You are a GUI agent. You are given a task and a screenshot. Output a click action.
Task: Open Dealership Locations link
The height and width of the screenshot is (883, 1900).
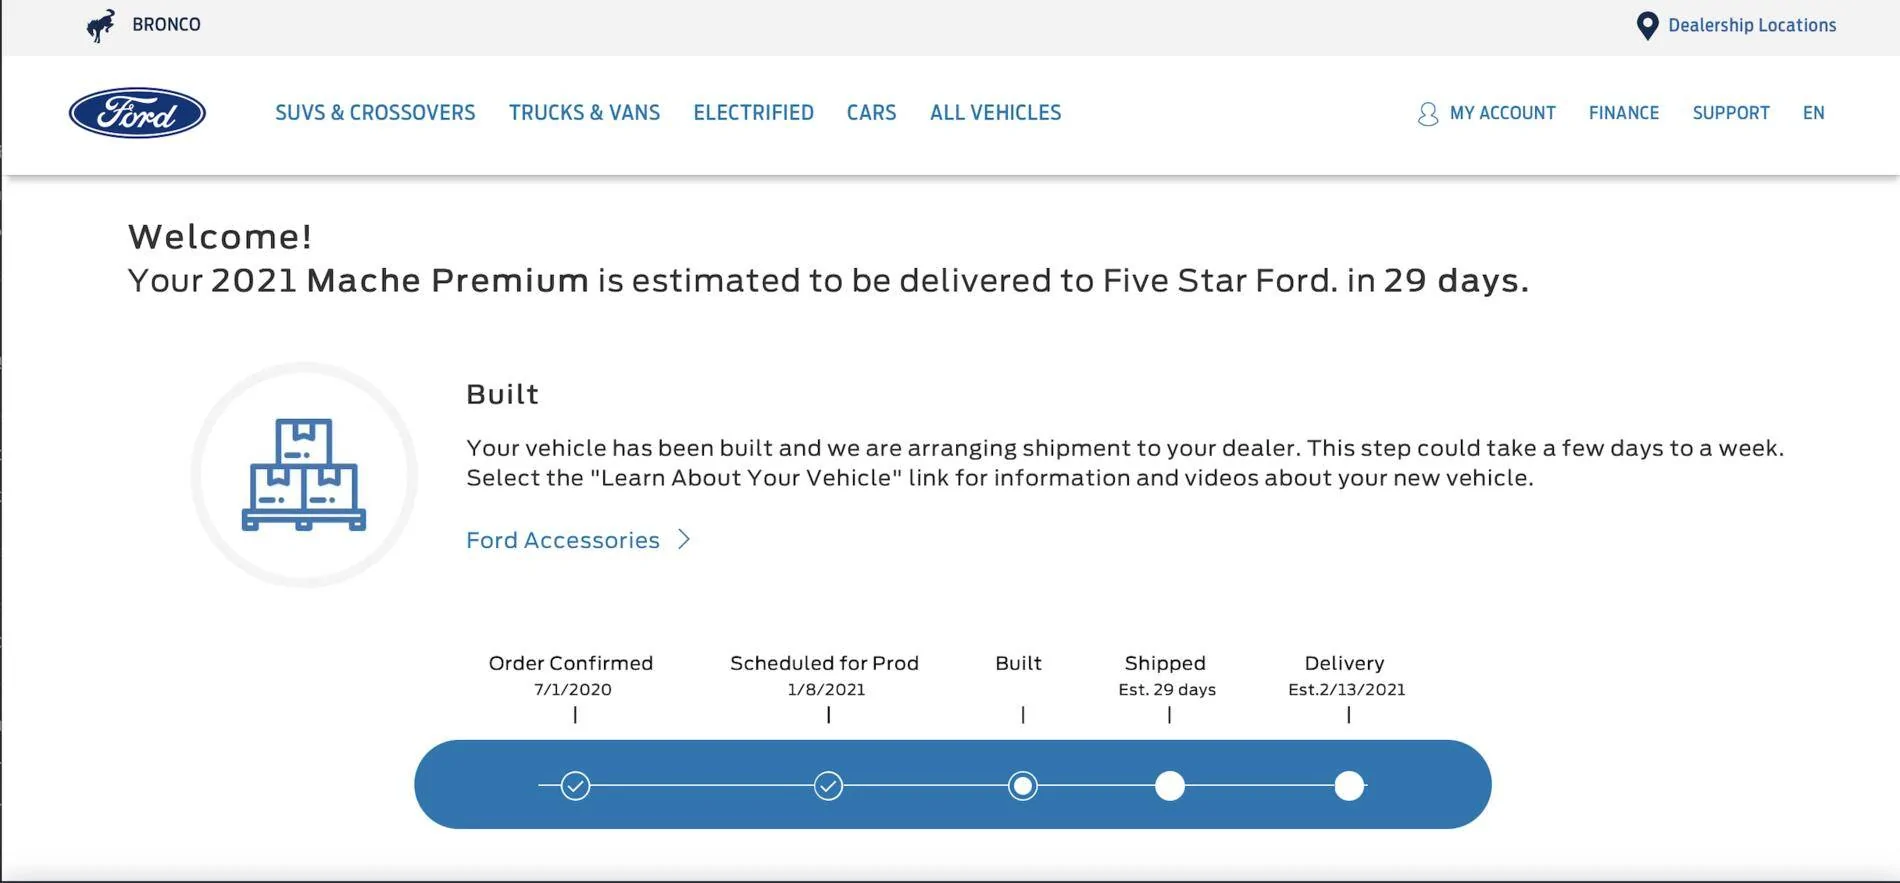(x=1751, y=26)
